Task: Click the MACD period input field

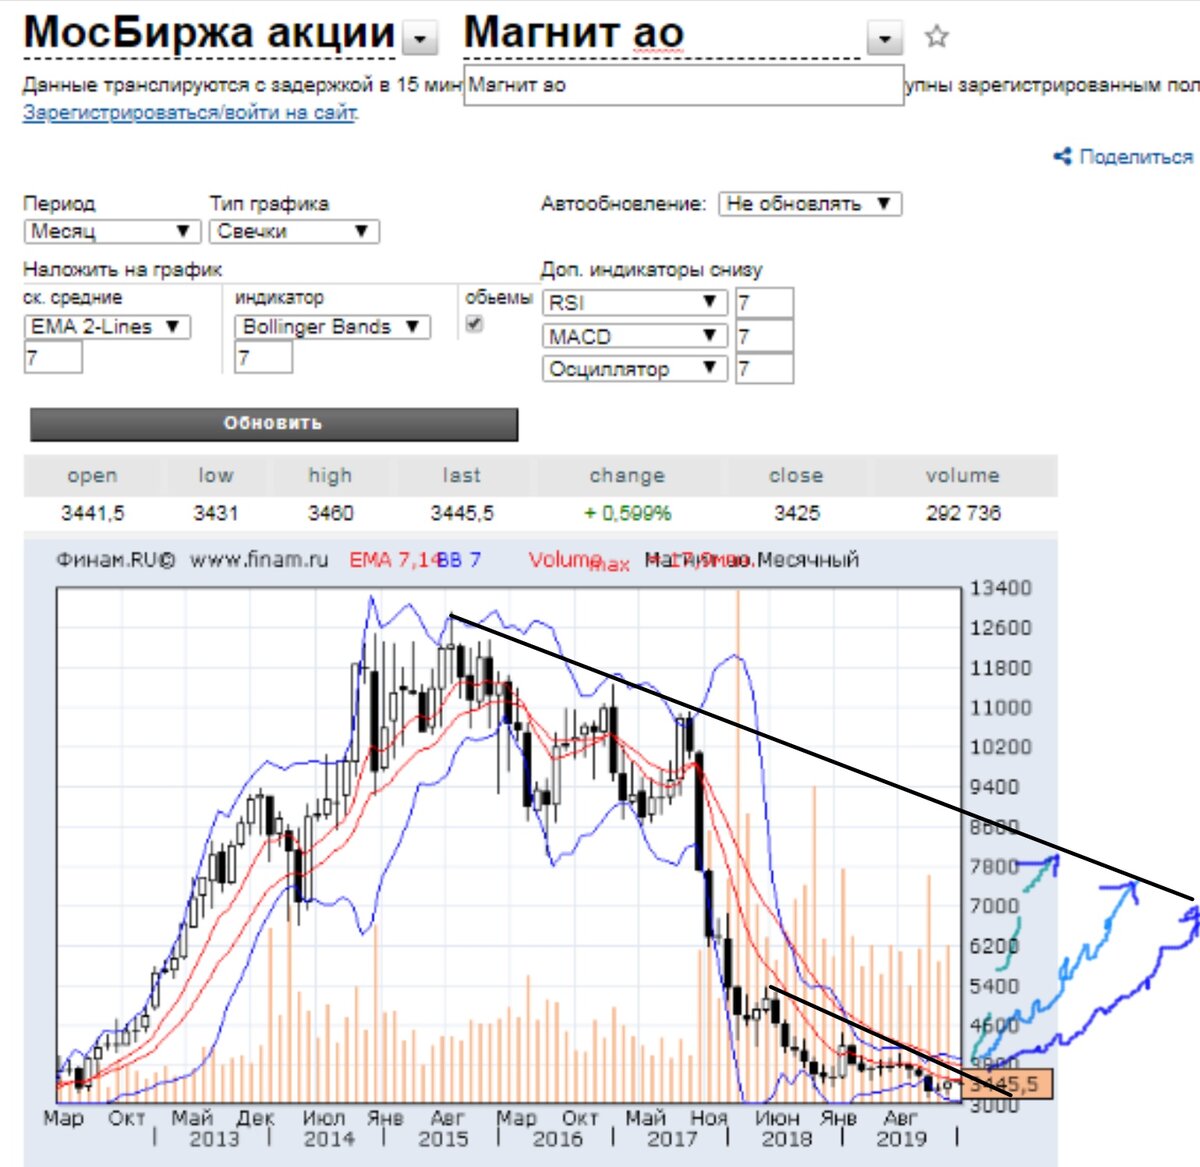Action: click(x=764, y=336)
